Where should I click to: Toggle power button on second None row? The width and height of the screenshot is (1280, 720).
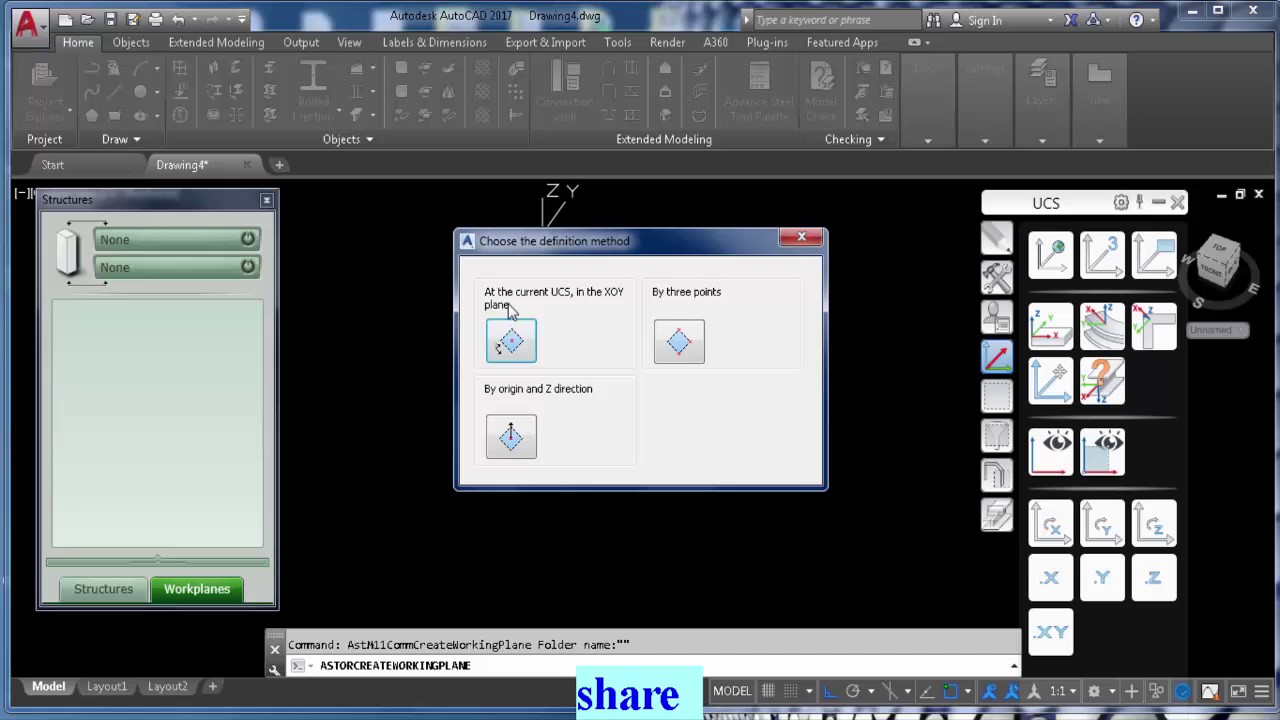point(247,267)
